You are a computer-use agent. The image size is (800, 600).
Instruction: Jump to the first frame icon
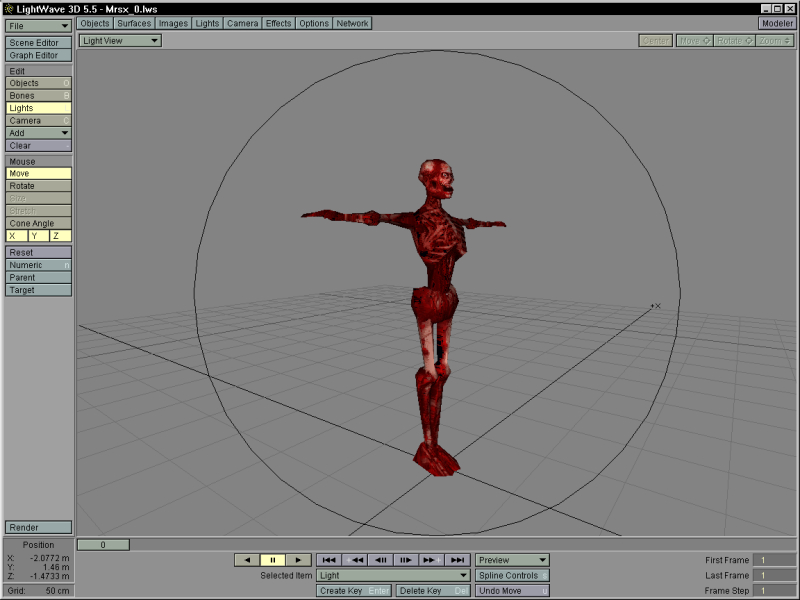tap(329, 560)
